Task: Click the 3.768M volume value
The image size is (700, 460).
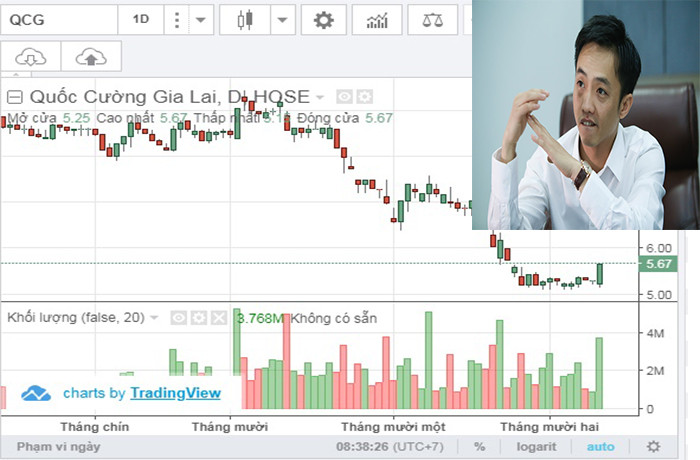Action: click(x=260, y=318)
